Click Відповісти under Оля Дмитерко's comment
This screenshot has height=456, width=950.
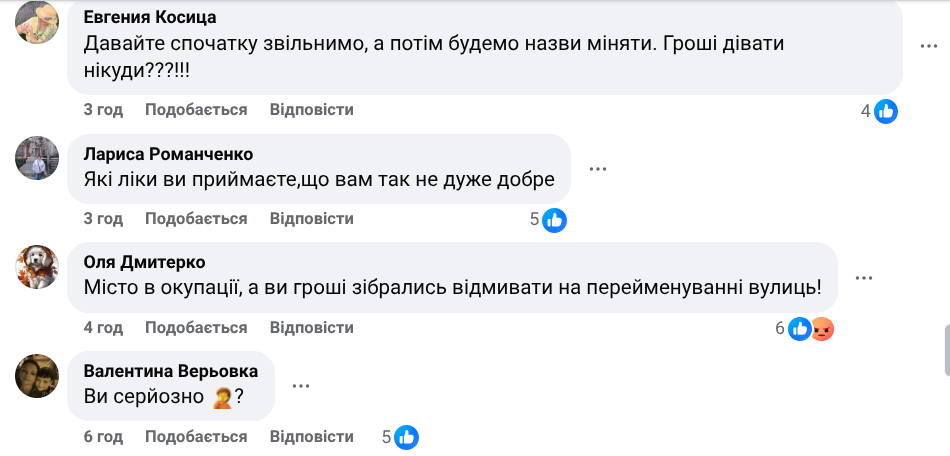(x=311, y=328)
